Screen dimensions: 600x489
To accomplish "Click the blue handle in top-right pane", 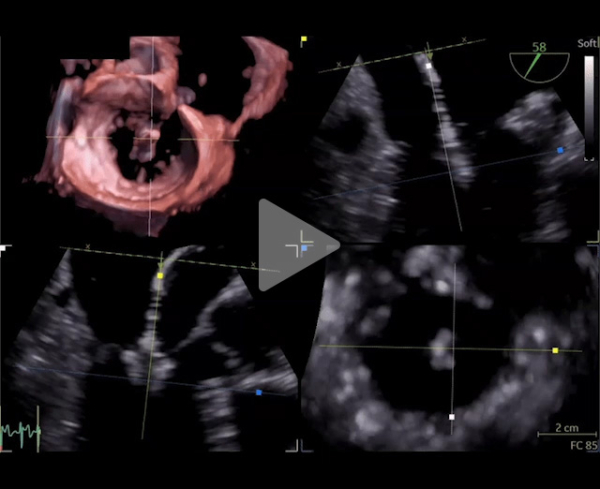I will tap(560, 150).
